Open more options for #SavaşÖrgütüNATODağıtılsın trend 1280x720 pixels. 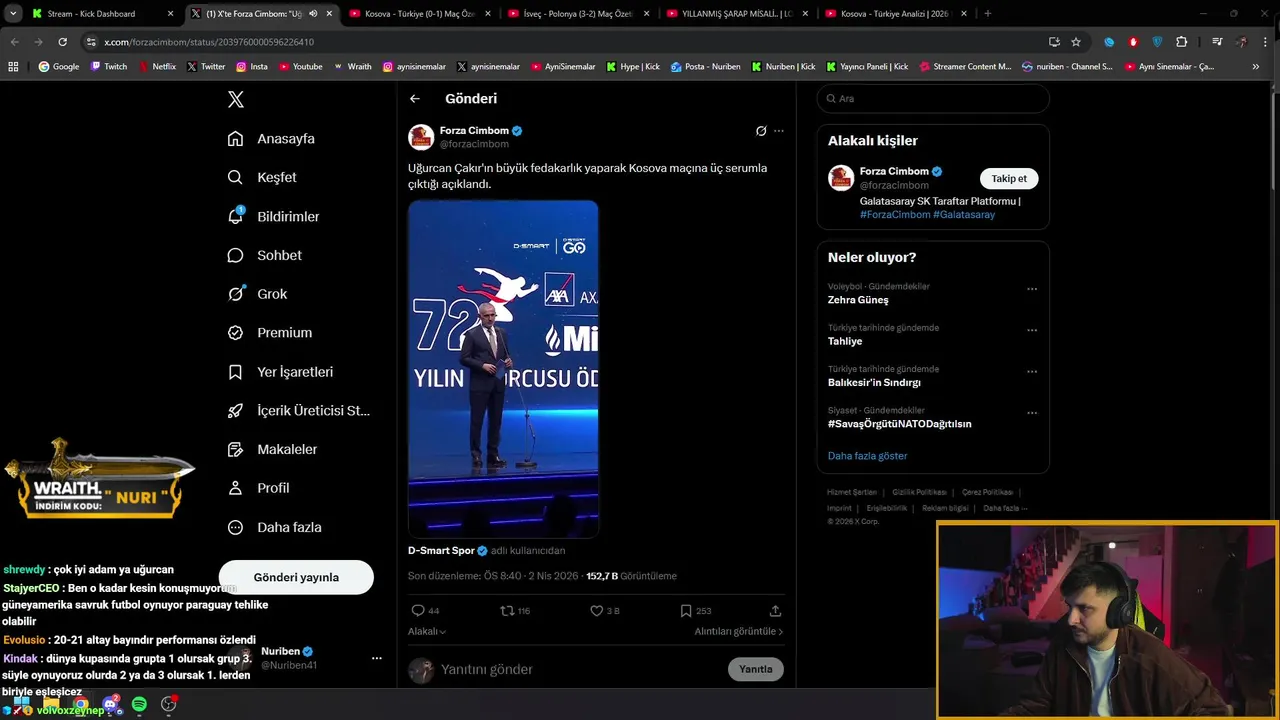tap(1032, 412)
